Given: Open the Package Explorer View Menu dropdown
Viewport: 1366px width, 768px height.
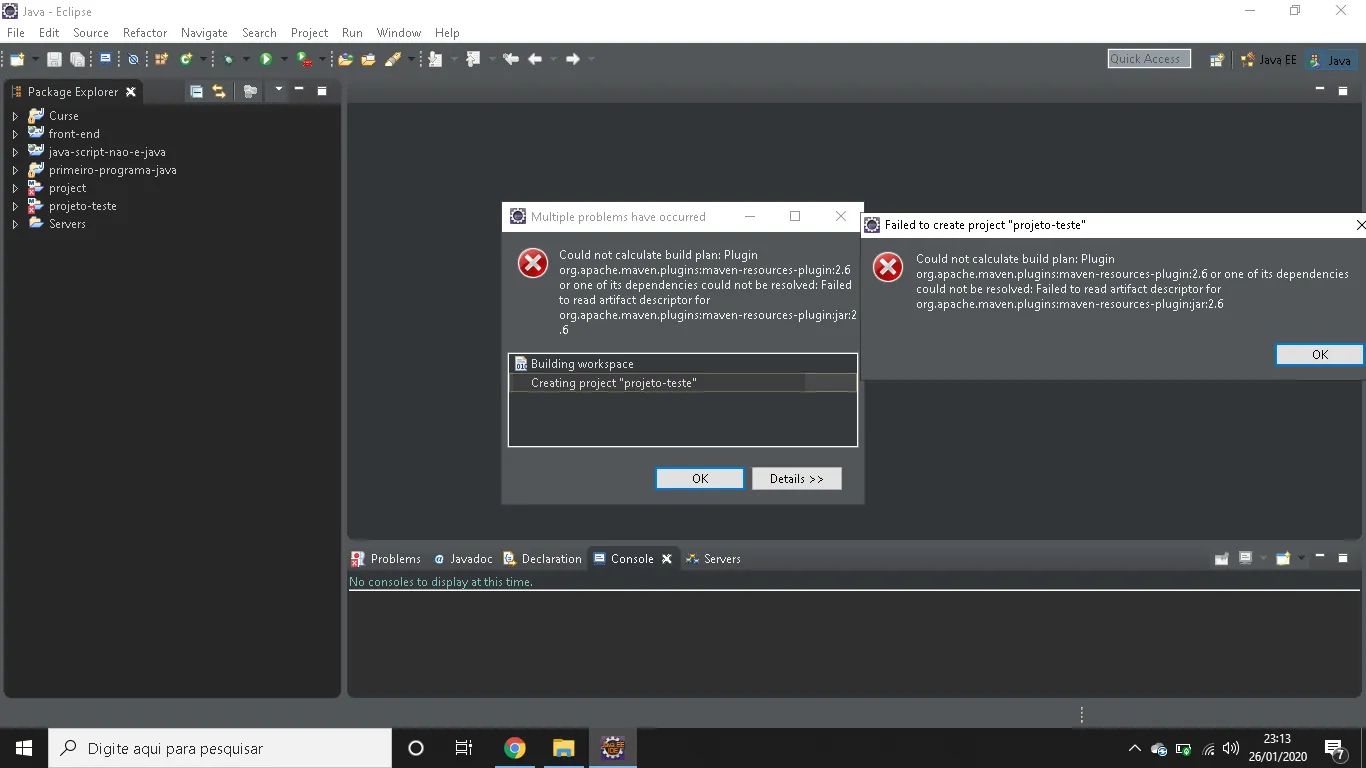Looking at the screenshot, I should 279,90.
